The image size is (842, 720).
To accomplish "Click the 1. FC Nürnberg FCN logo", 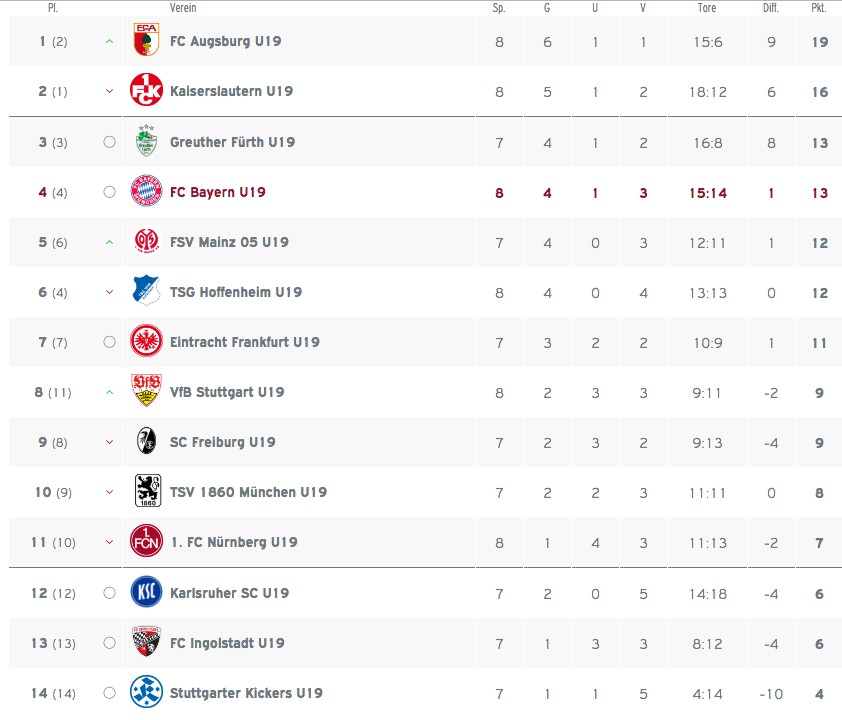I will coord(146,541).
